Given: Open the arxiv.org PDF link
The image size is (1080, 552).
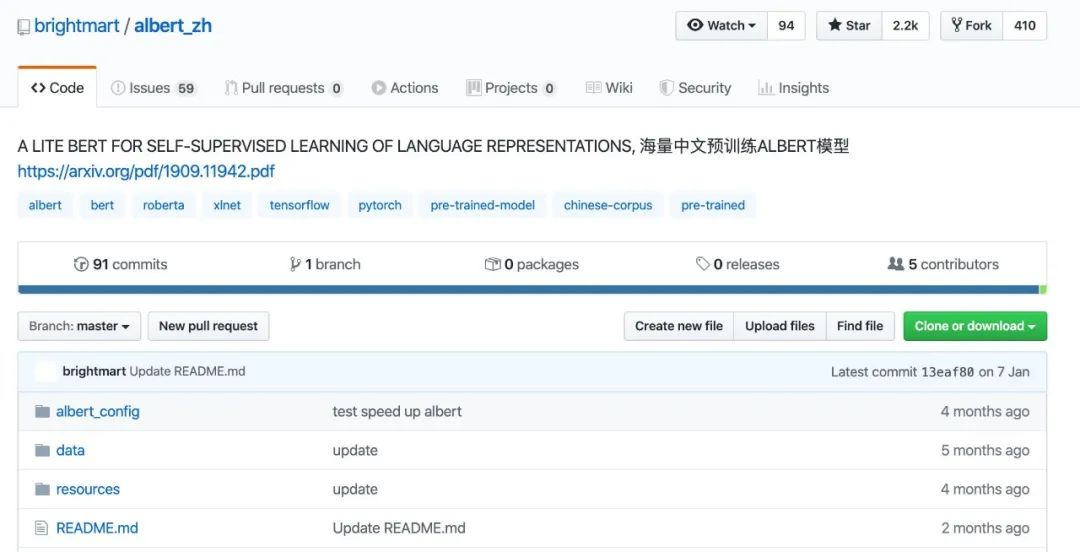Looking at the screenshot, I should (146, 171).
